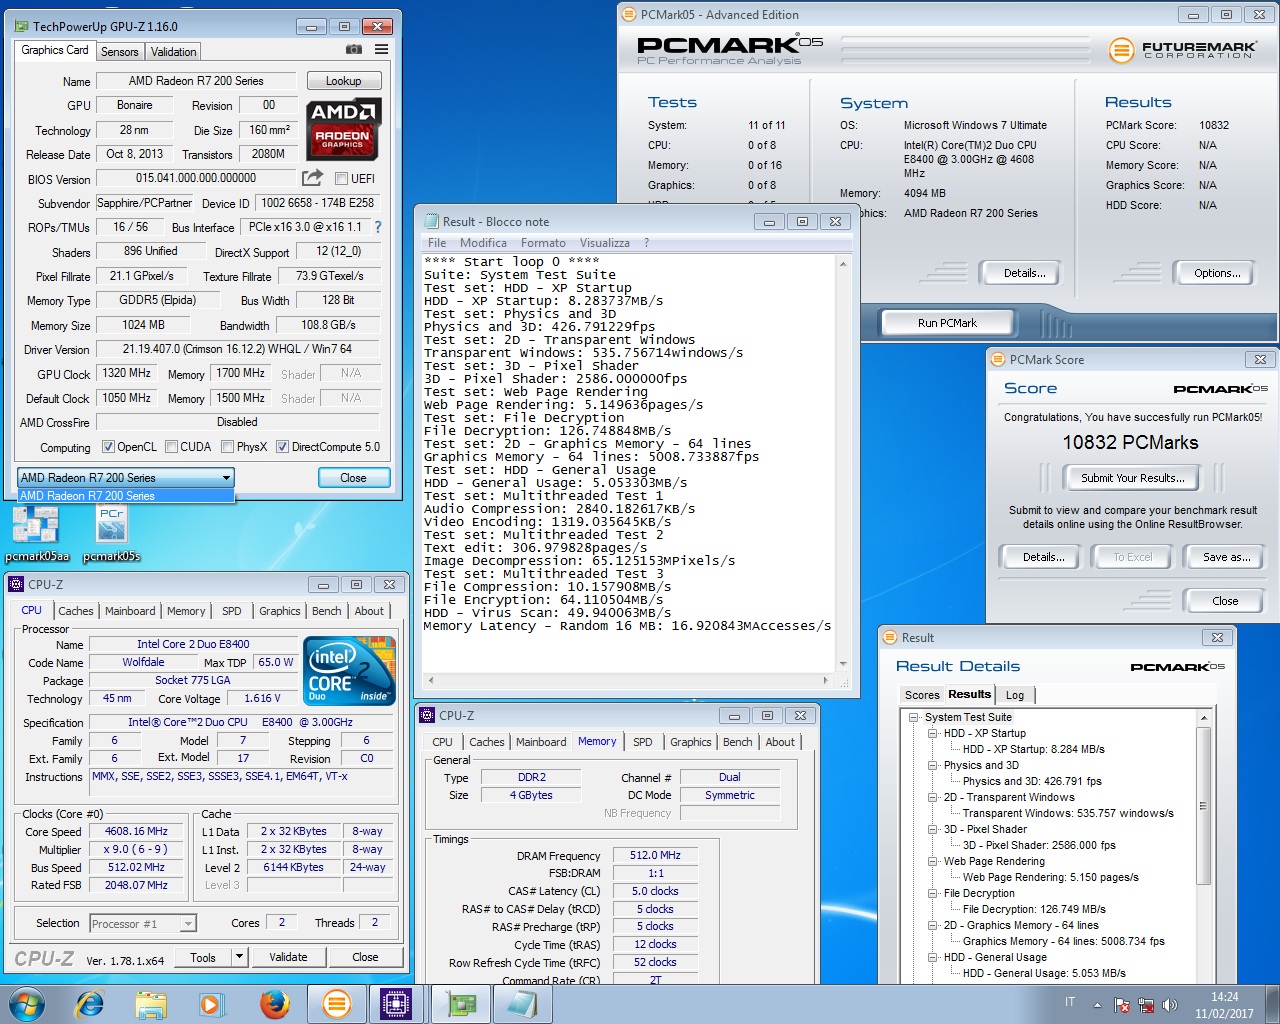Open the Visualizza menu in Notepad
The height and width of the screenshot is (1024, 1280).
click(605, 243)
